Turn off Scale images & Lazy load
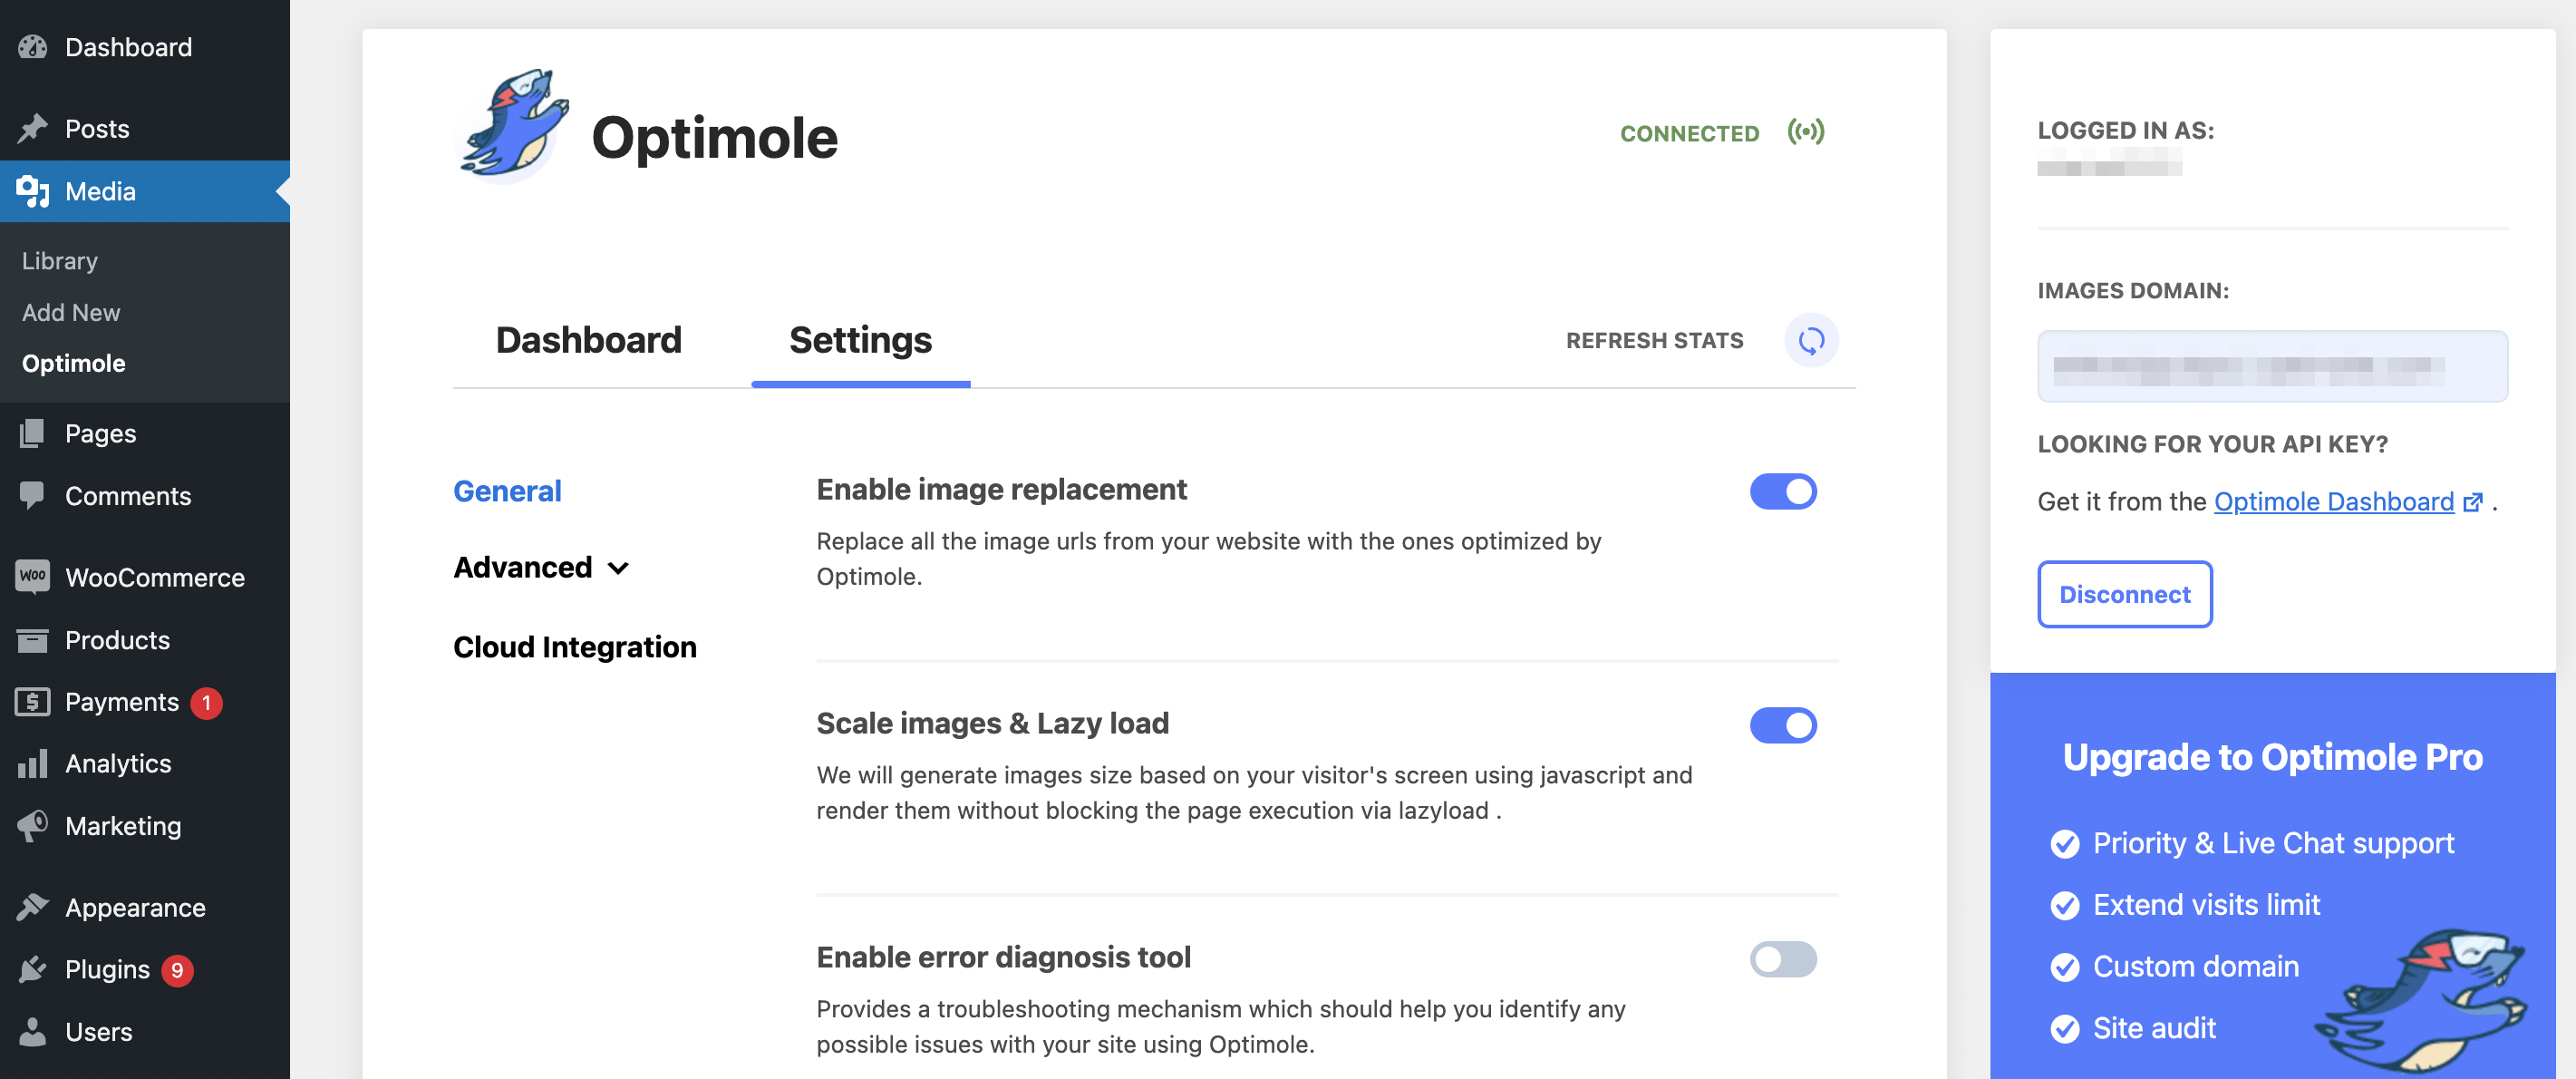The height and width of the screenshot is (1079, 2576). tap(1784, 725)
